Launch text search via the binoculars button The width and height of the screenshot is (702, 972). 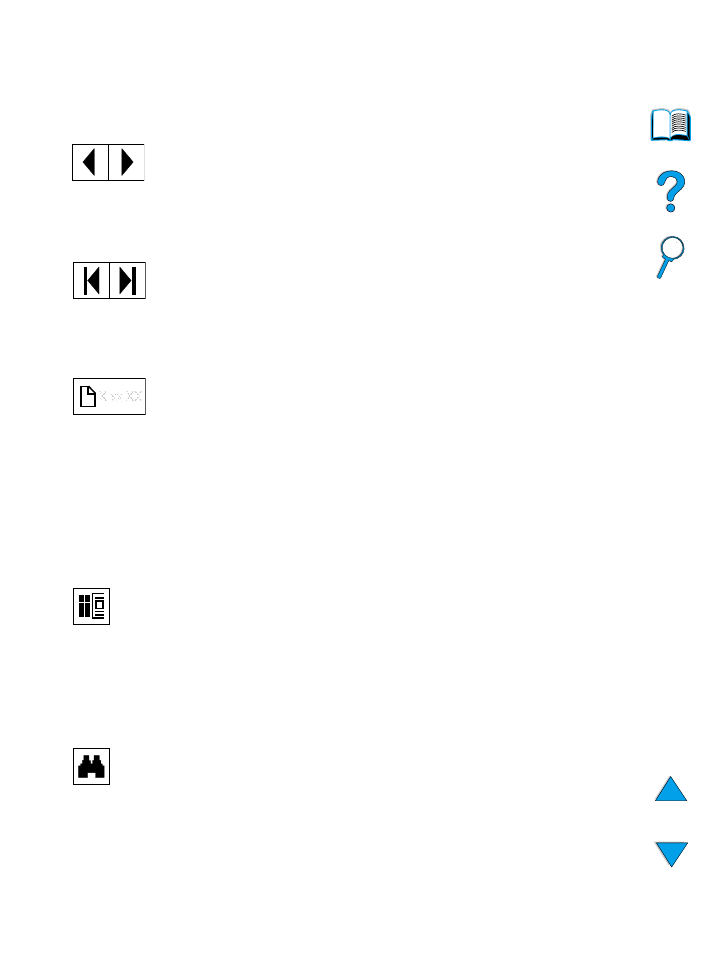coord(91,766)
